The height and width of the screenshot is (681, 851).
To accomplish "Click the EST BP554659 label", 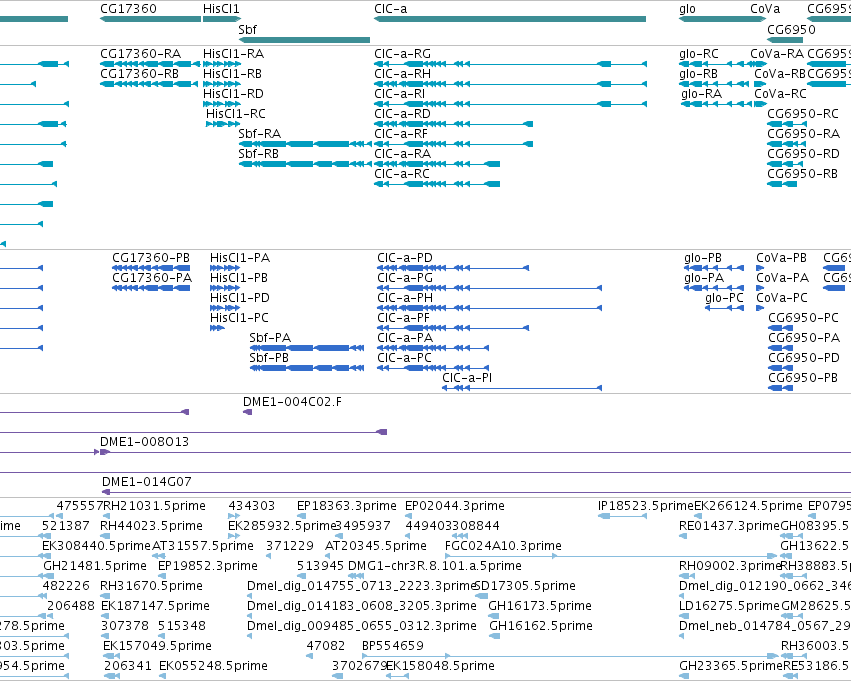I will pos(392,647).
